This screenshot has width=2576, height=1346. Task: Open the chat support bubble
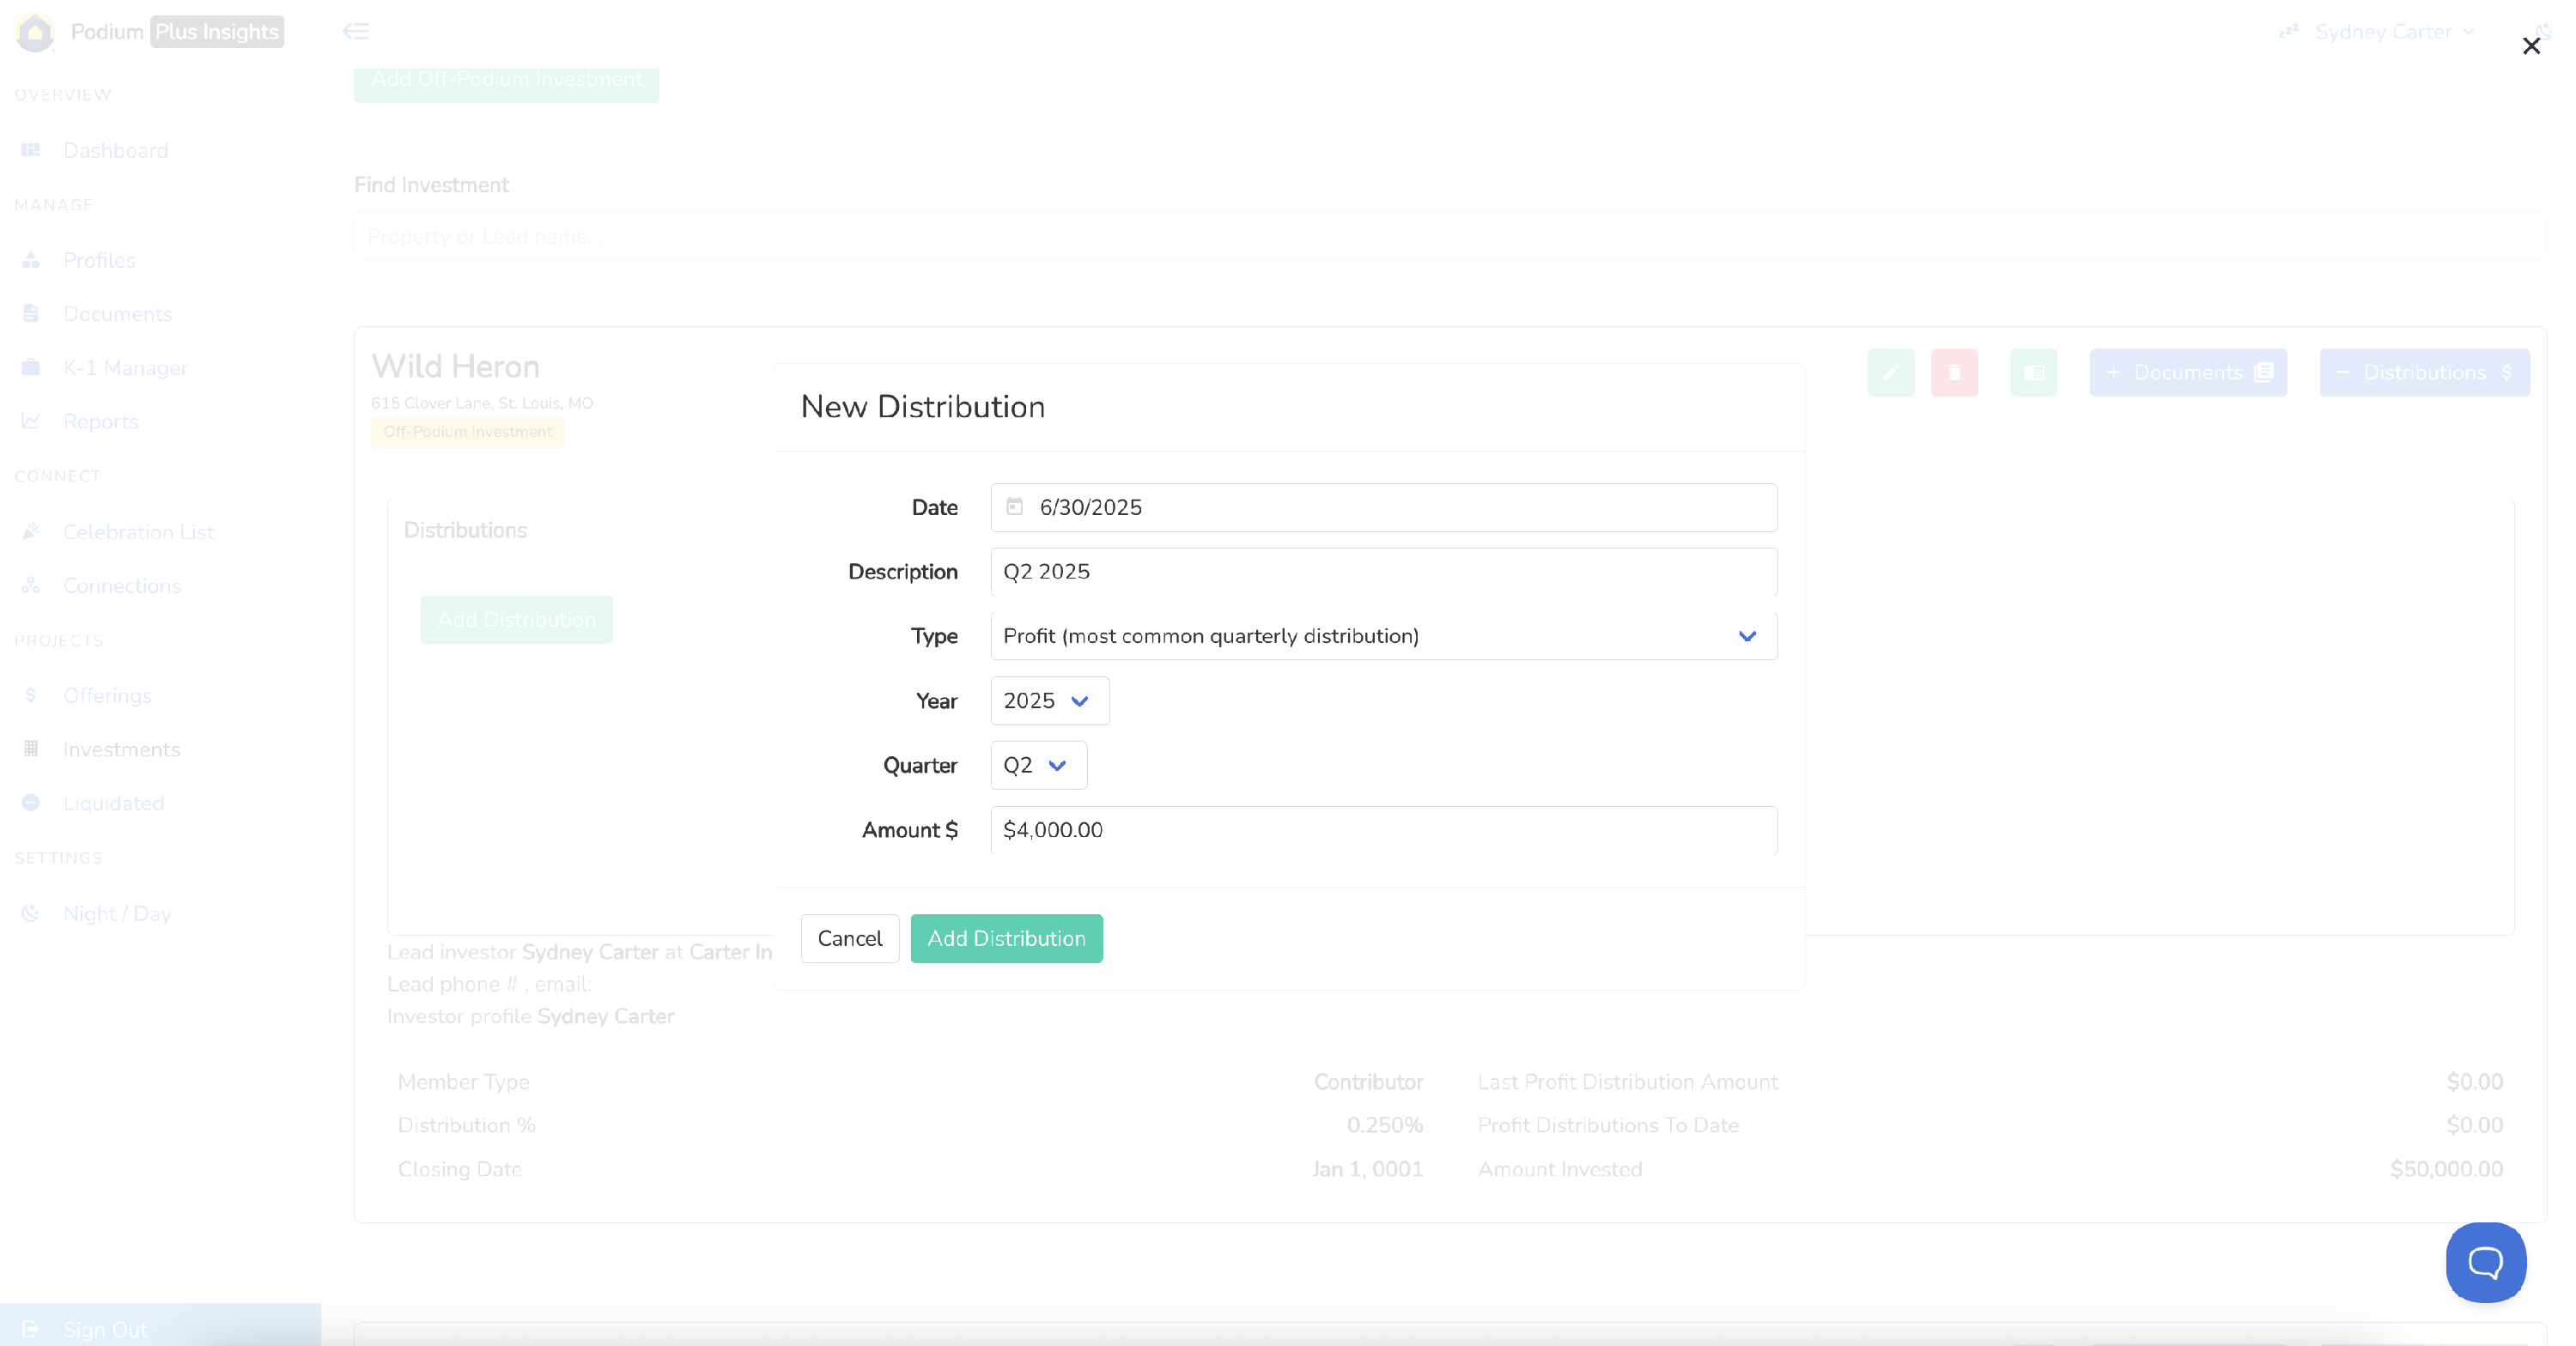(2485, 1262)
